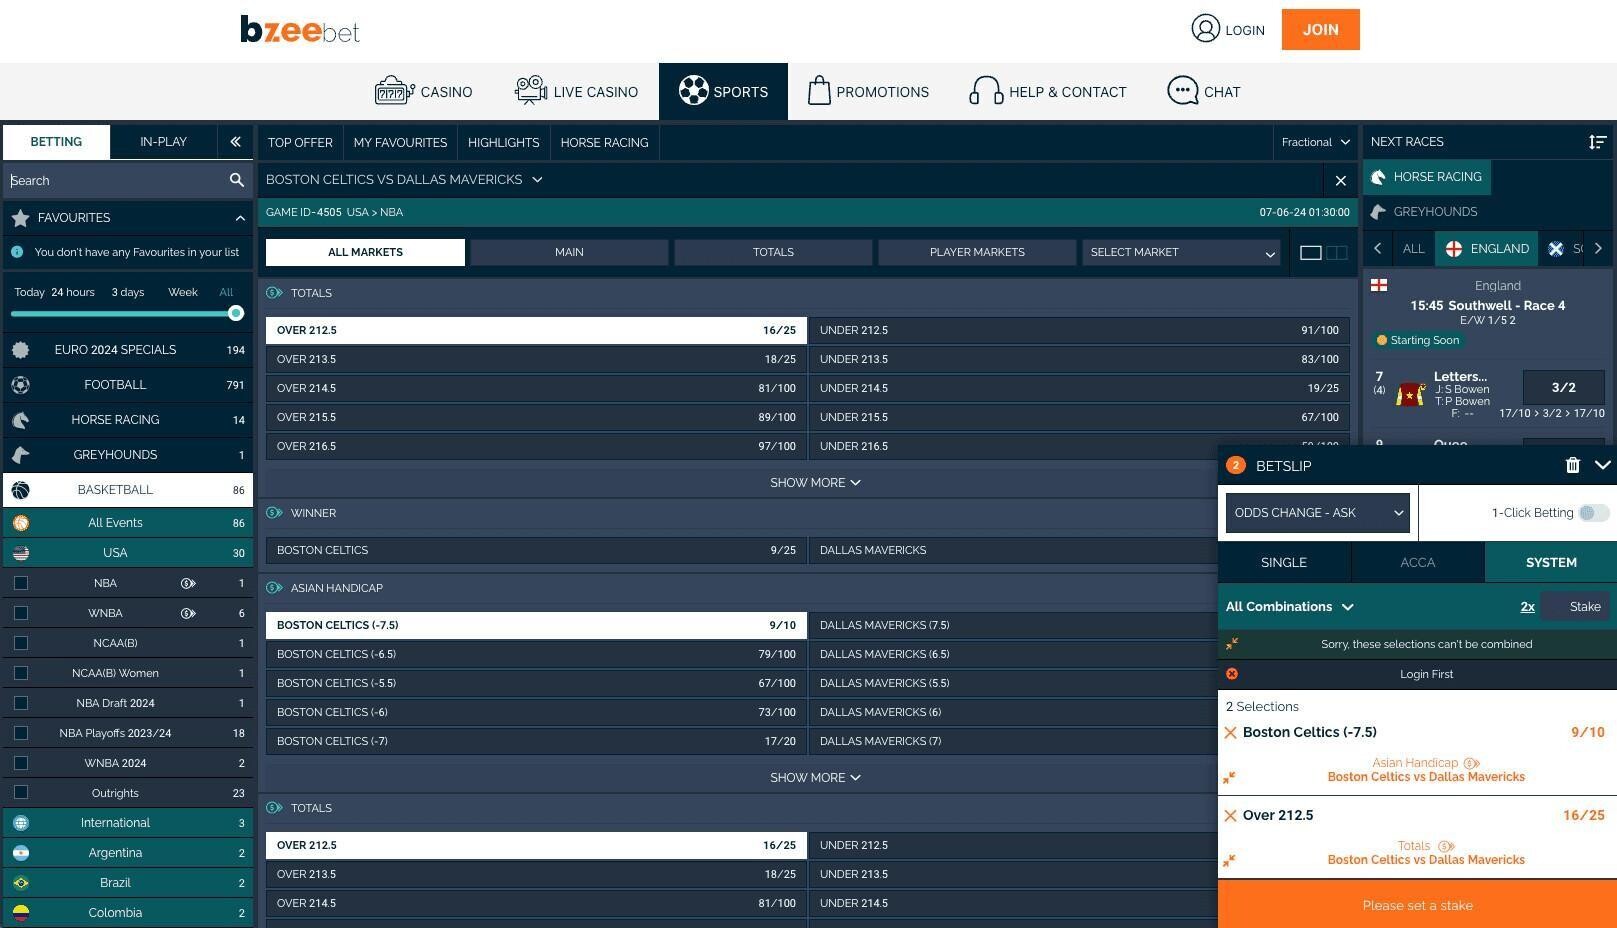
Task: Click cash-out icon beside first Totals header
Action: pos(274,293)
